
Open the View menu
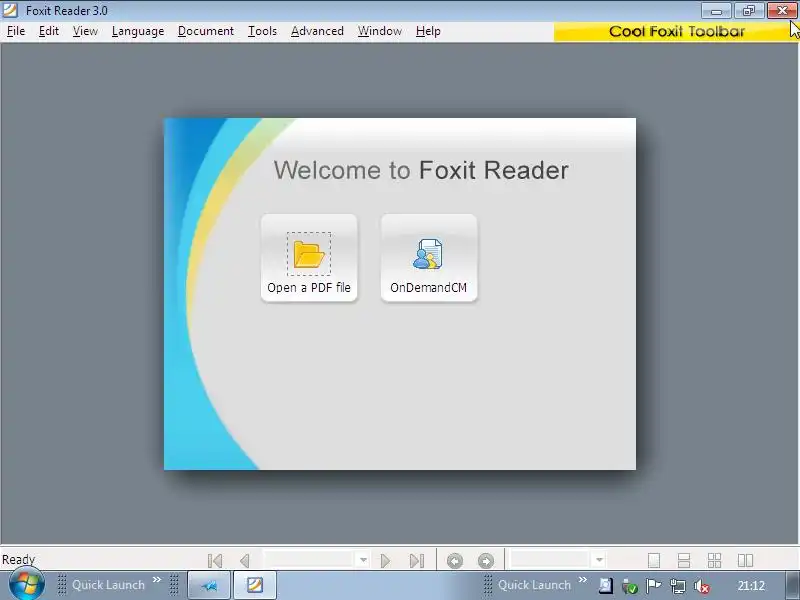(85, 31)
